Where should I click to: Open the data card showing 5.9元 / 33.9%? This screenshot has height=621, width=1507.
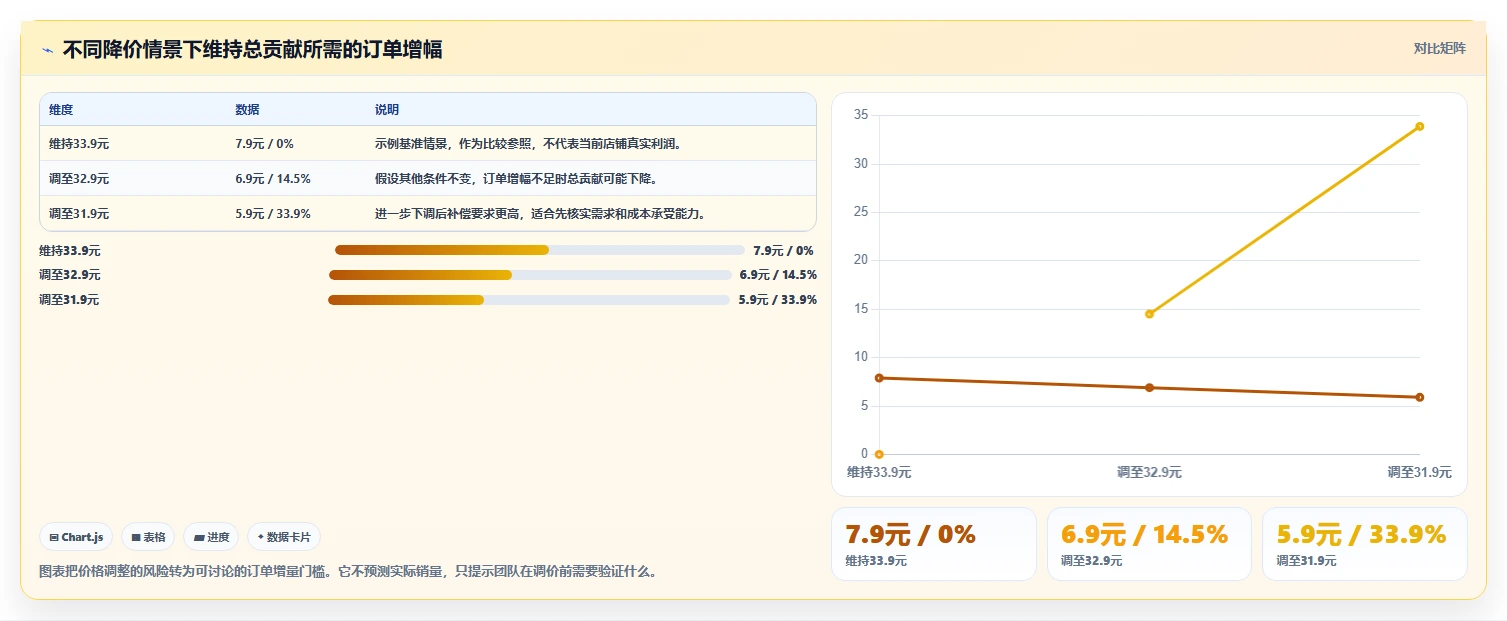(x=1365, y=544)
